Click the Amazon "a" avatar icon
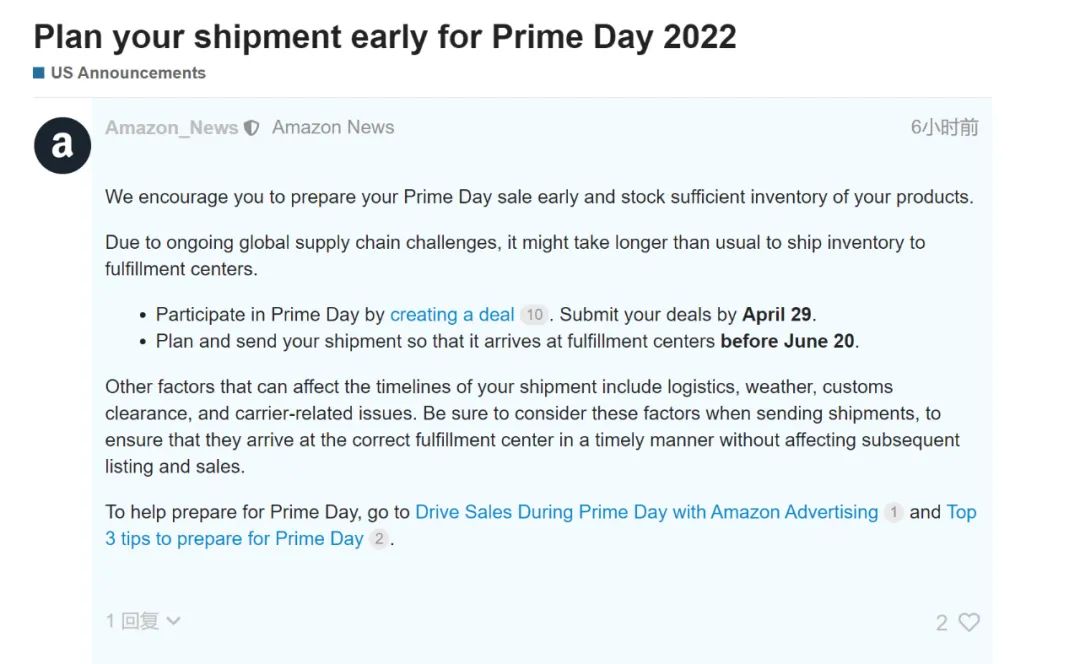This screenshot has height=664, width=1080. point(62,144)
